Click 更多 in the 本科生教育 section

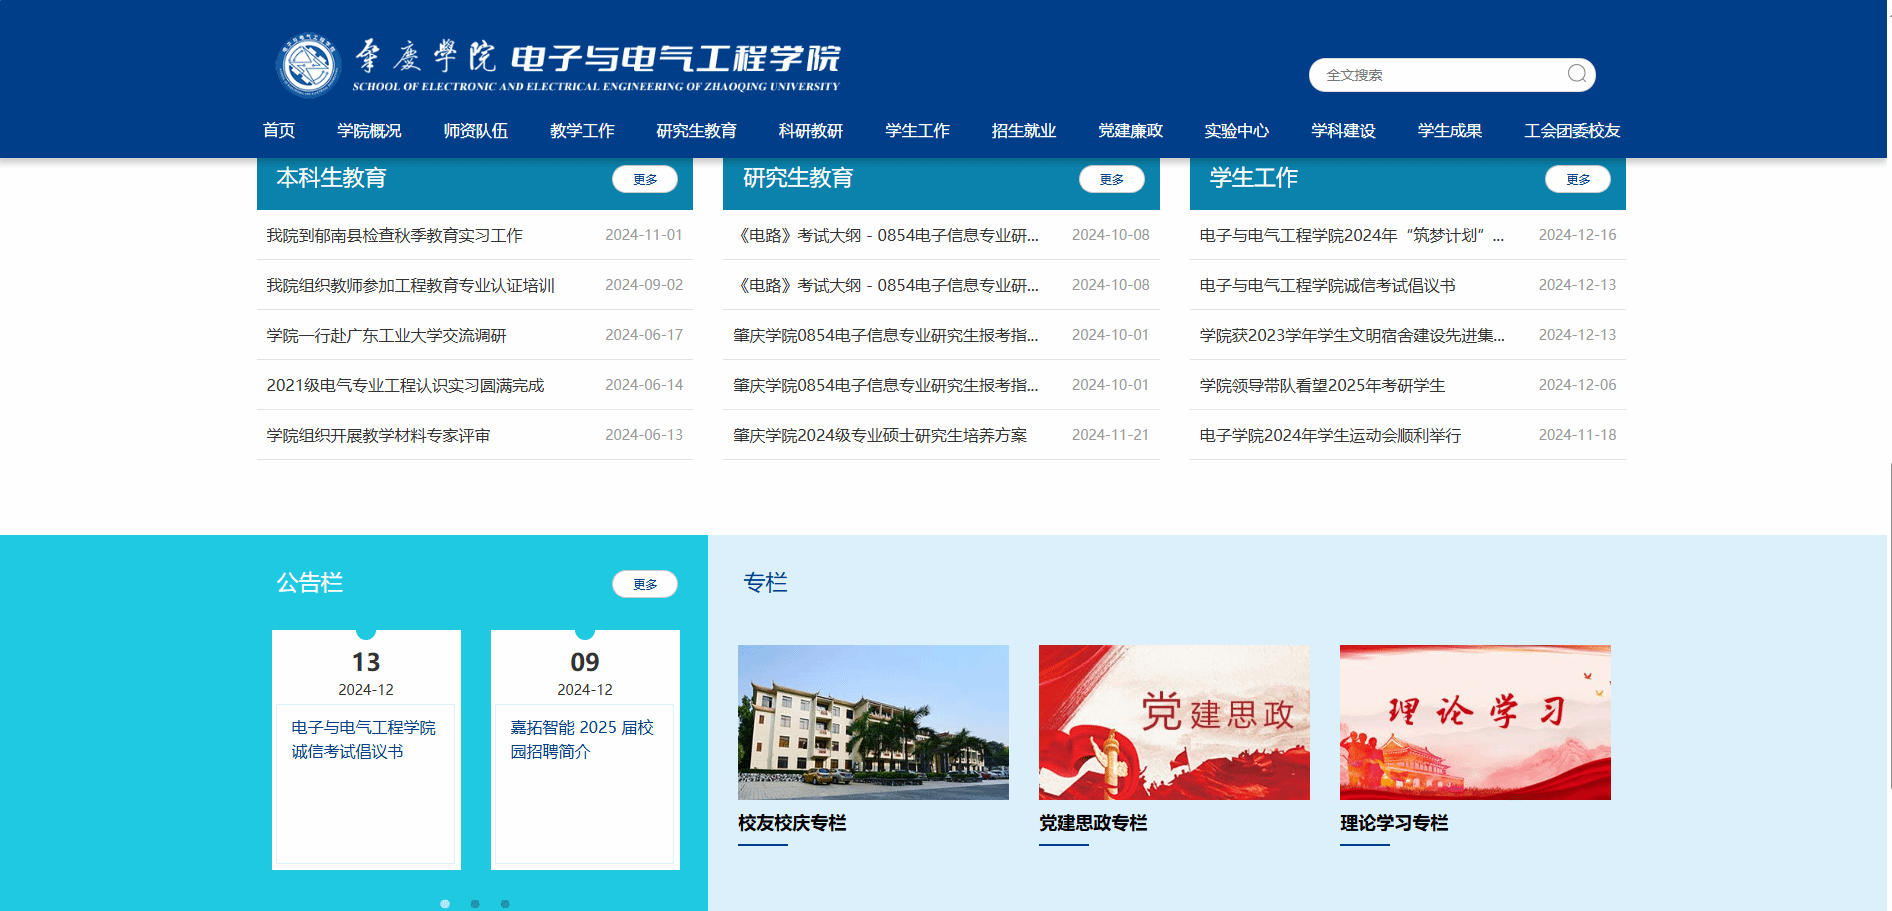tap(644, 180)
